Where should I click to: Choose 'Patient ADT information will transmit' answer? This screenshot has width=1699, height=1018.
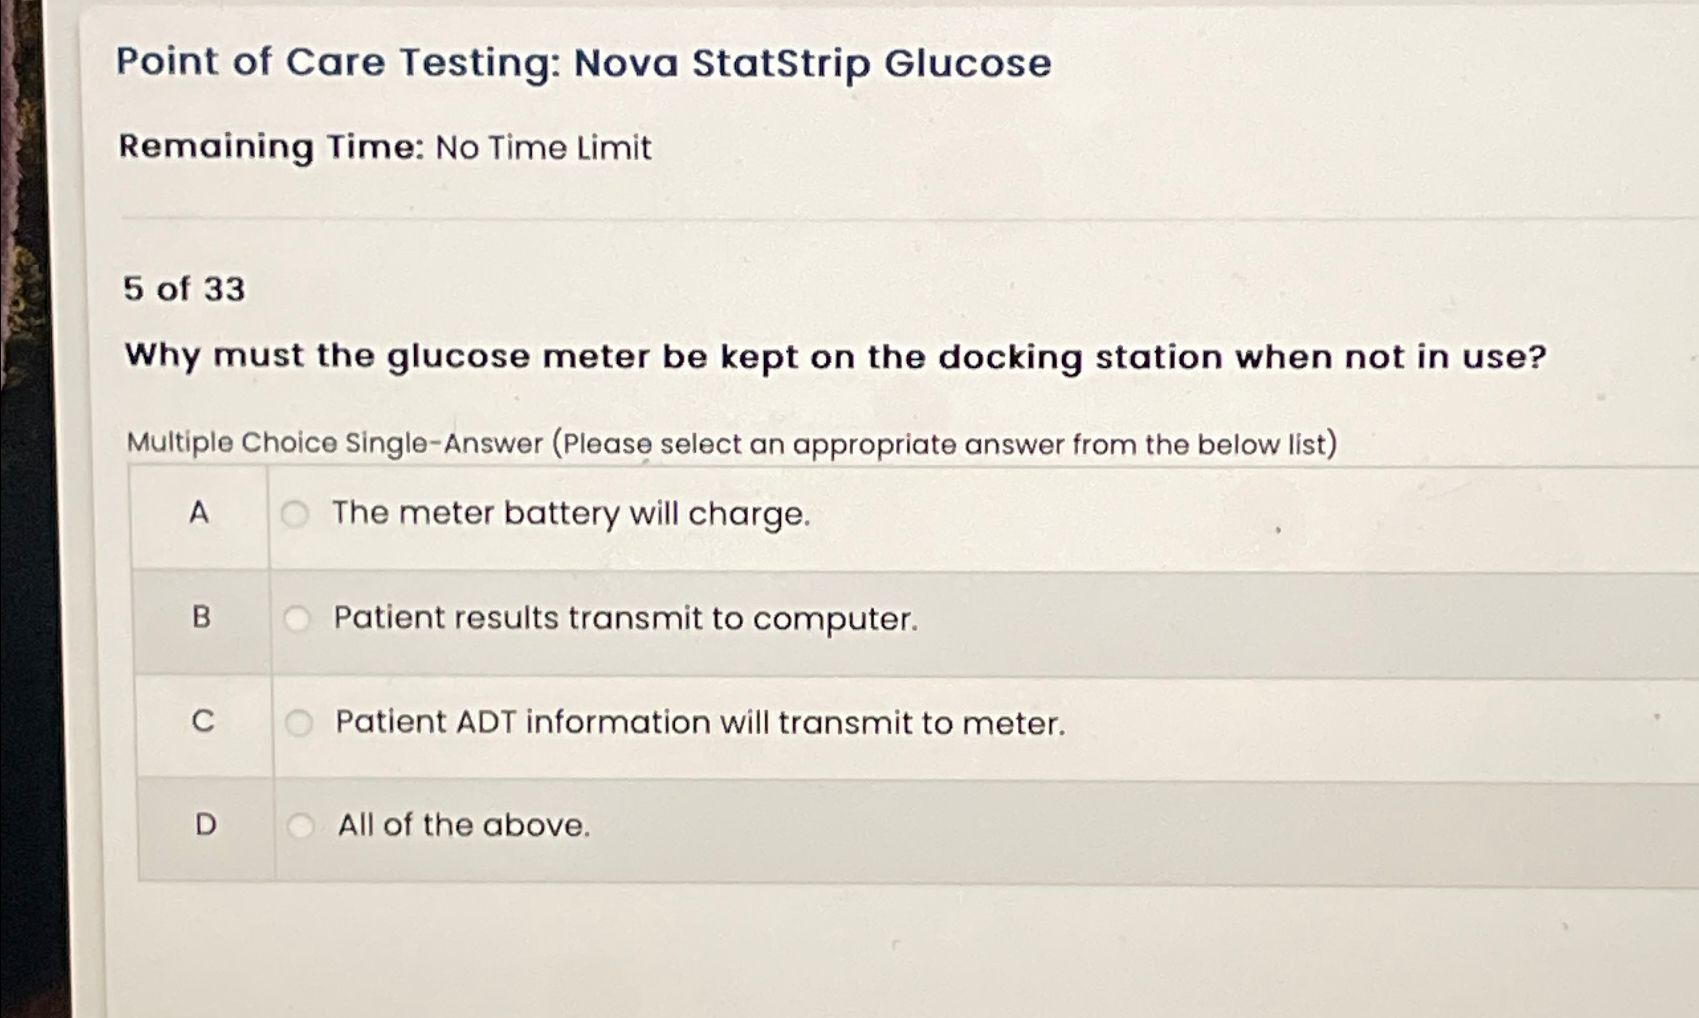point(700,723)
